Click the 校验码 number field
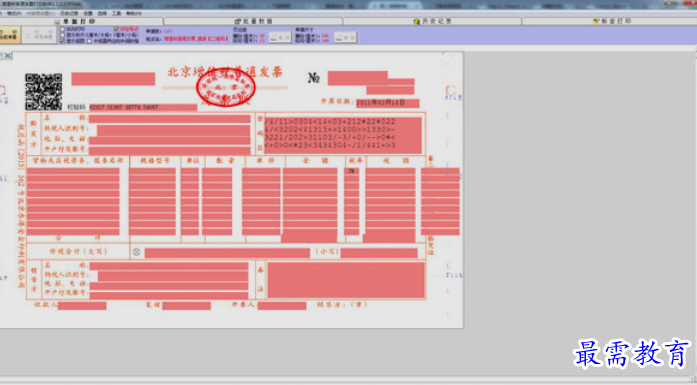This screenshot has height=385, width=697. [x=143, y=107]
